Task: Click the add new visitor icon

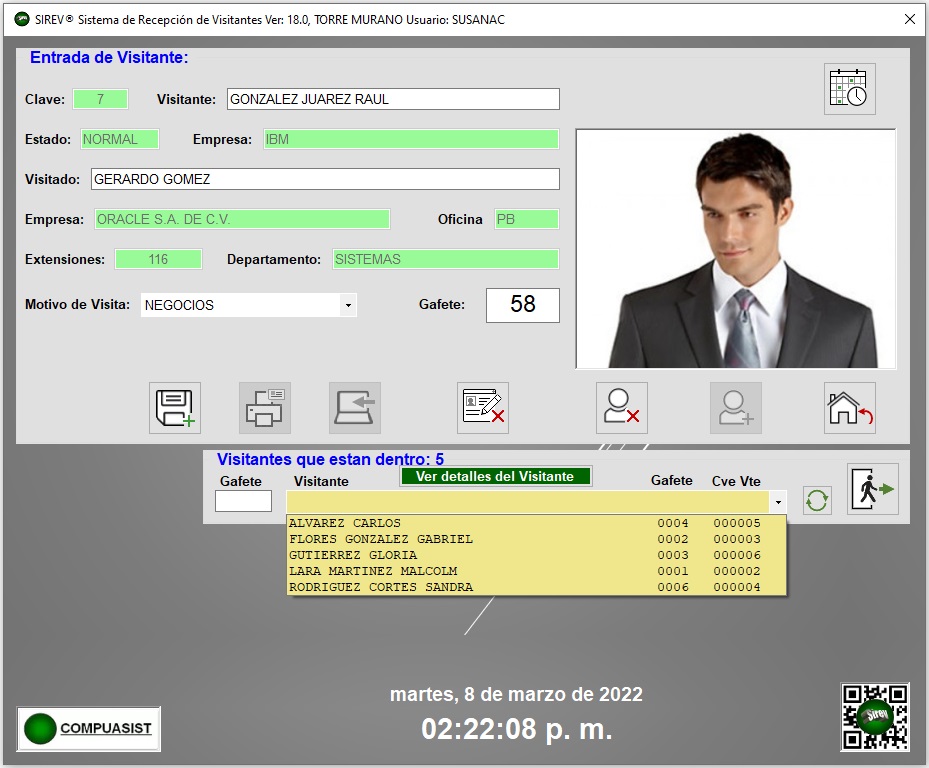Action: pyautogui.click(x=736, y=408)
